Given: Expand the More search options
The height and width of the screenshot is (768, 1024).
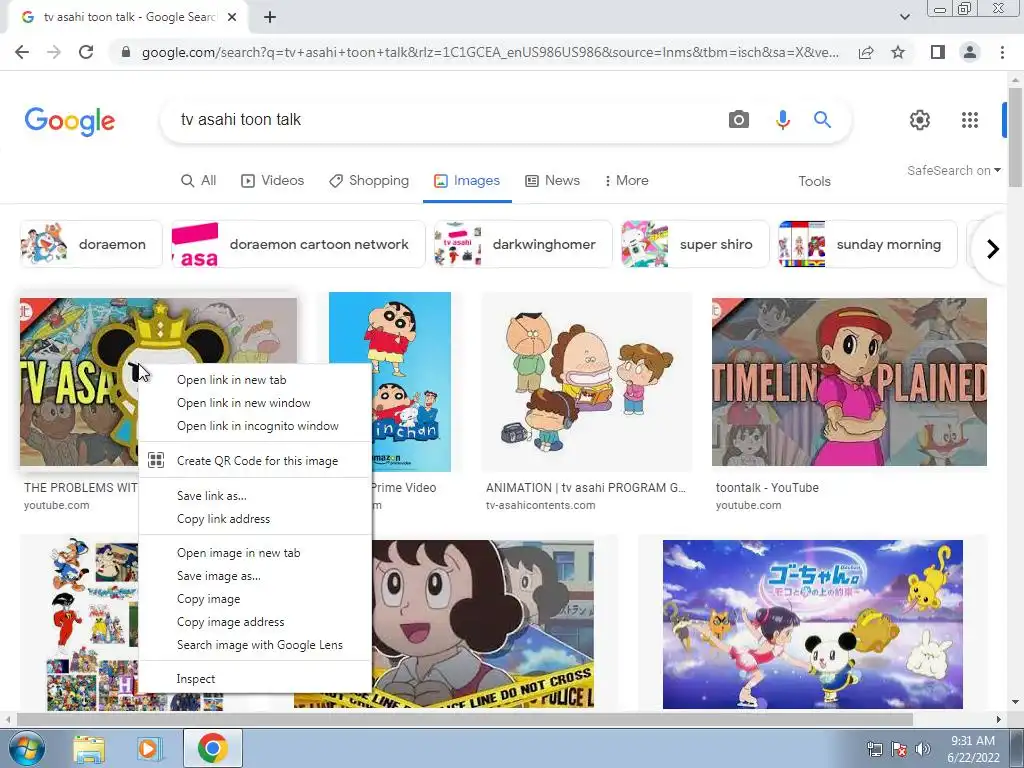Looking at the screenshot, I should [x=626, y=180].
